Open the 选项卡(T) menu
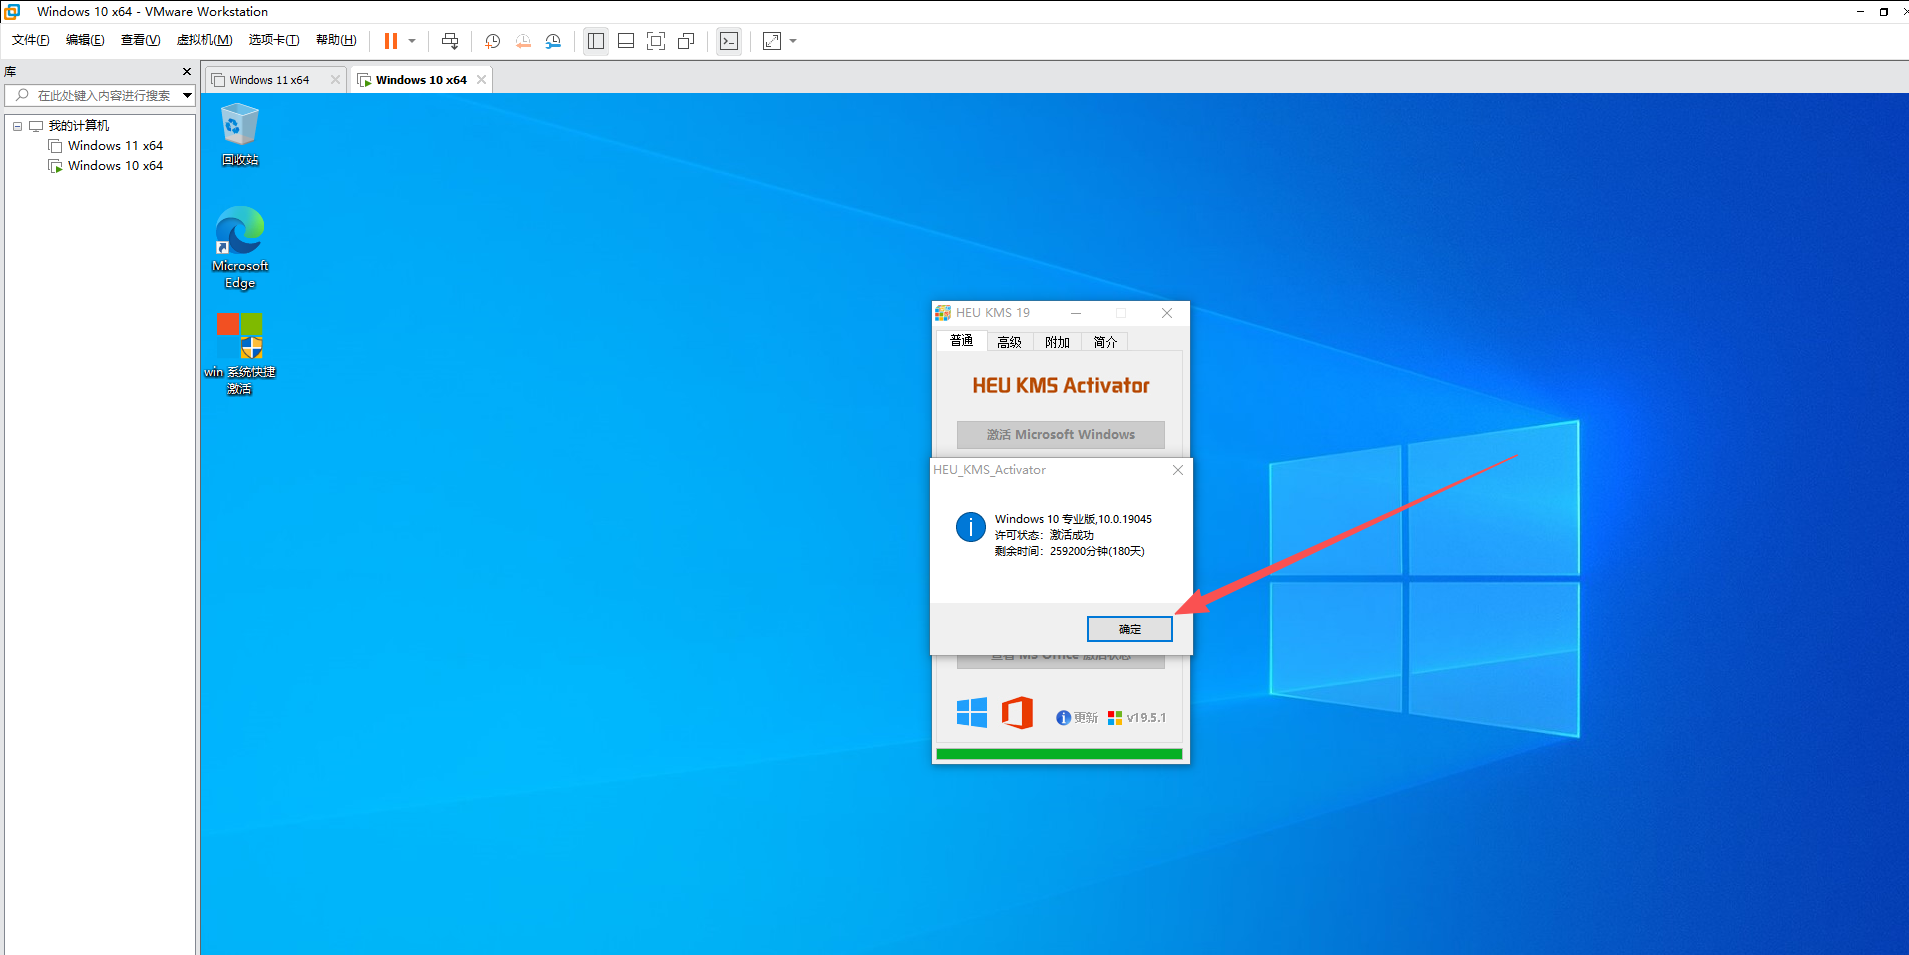This screenshot has height=955, width=1909. point(274,40)
